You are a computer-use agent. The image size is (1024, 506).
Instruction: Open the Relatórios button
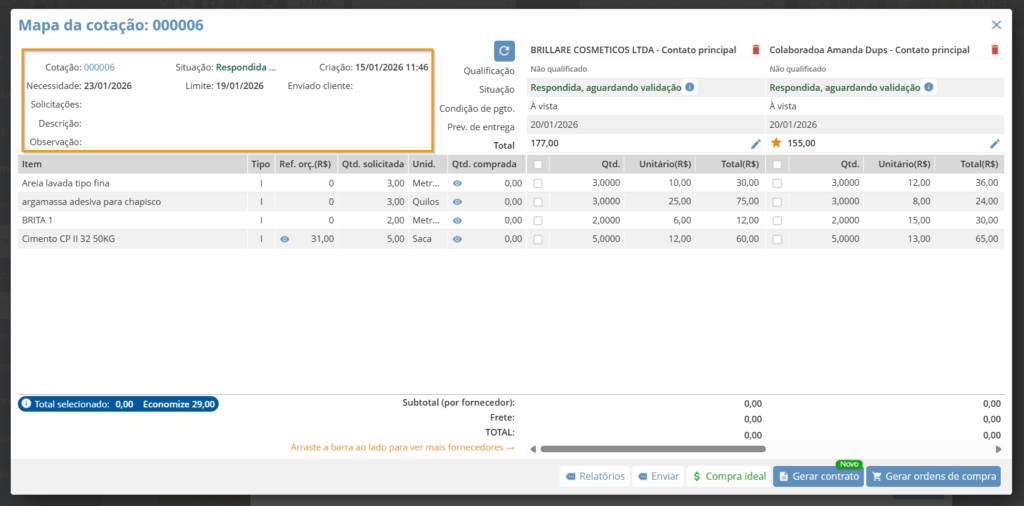(x=595, y=476)
